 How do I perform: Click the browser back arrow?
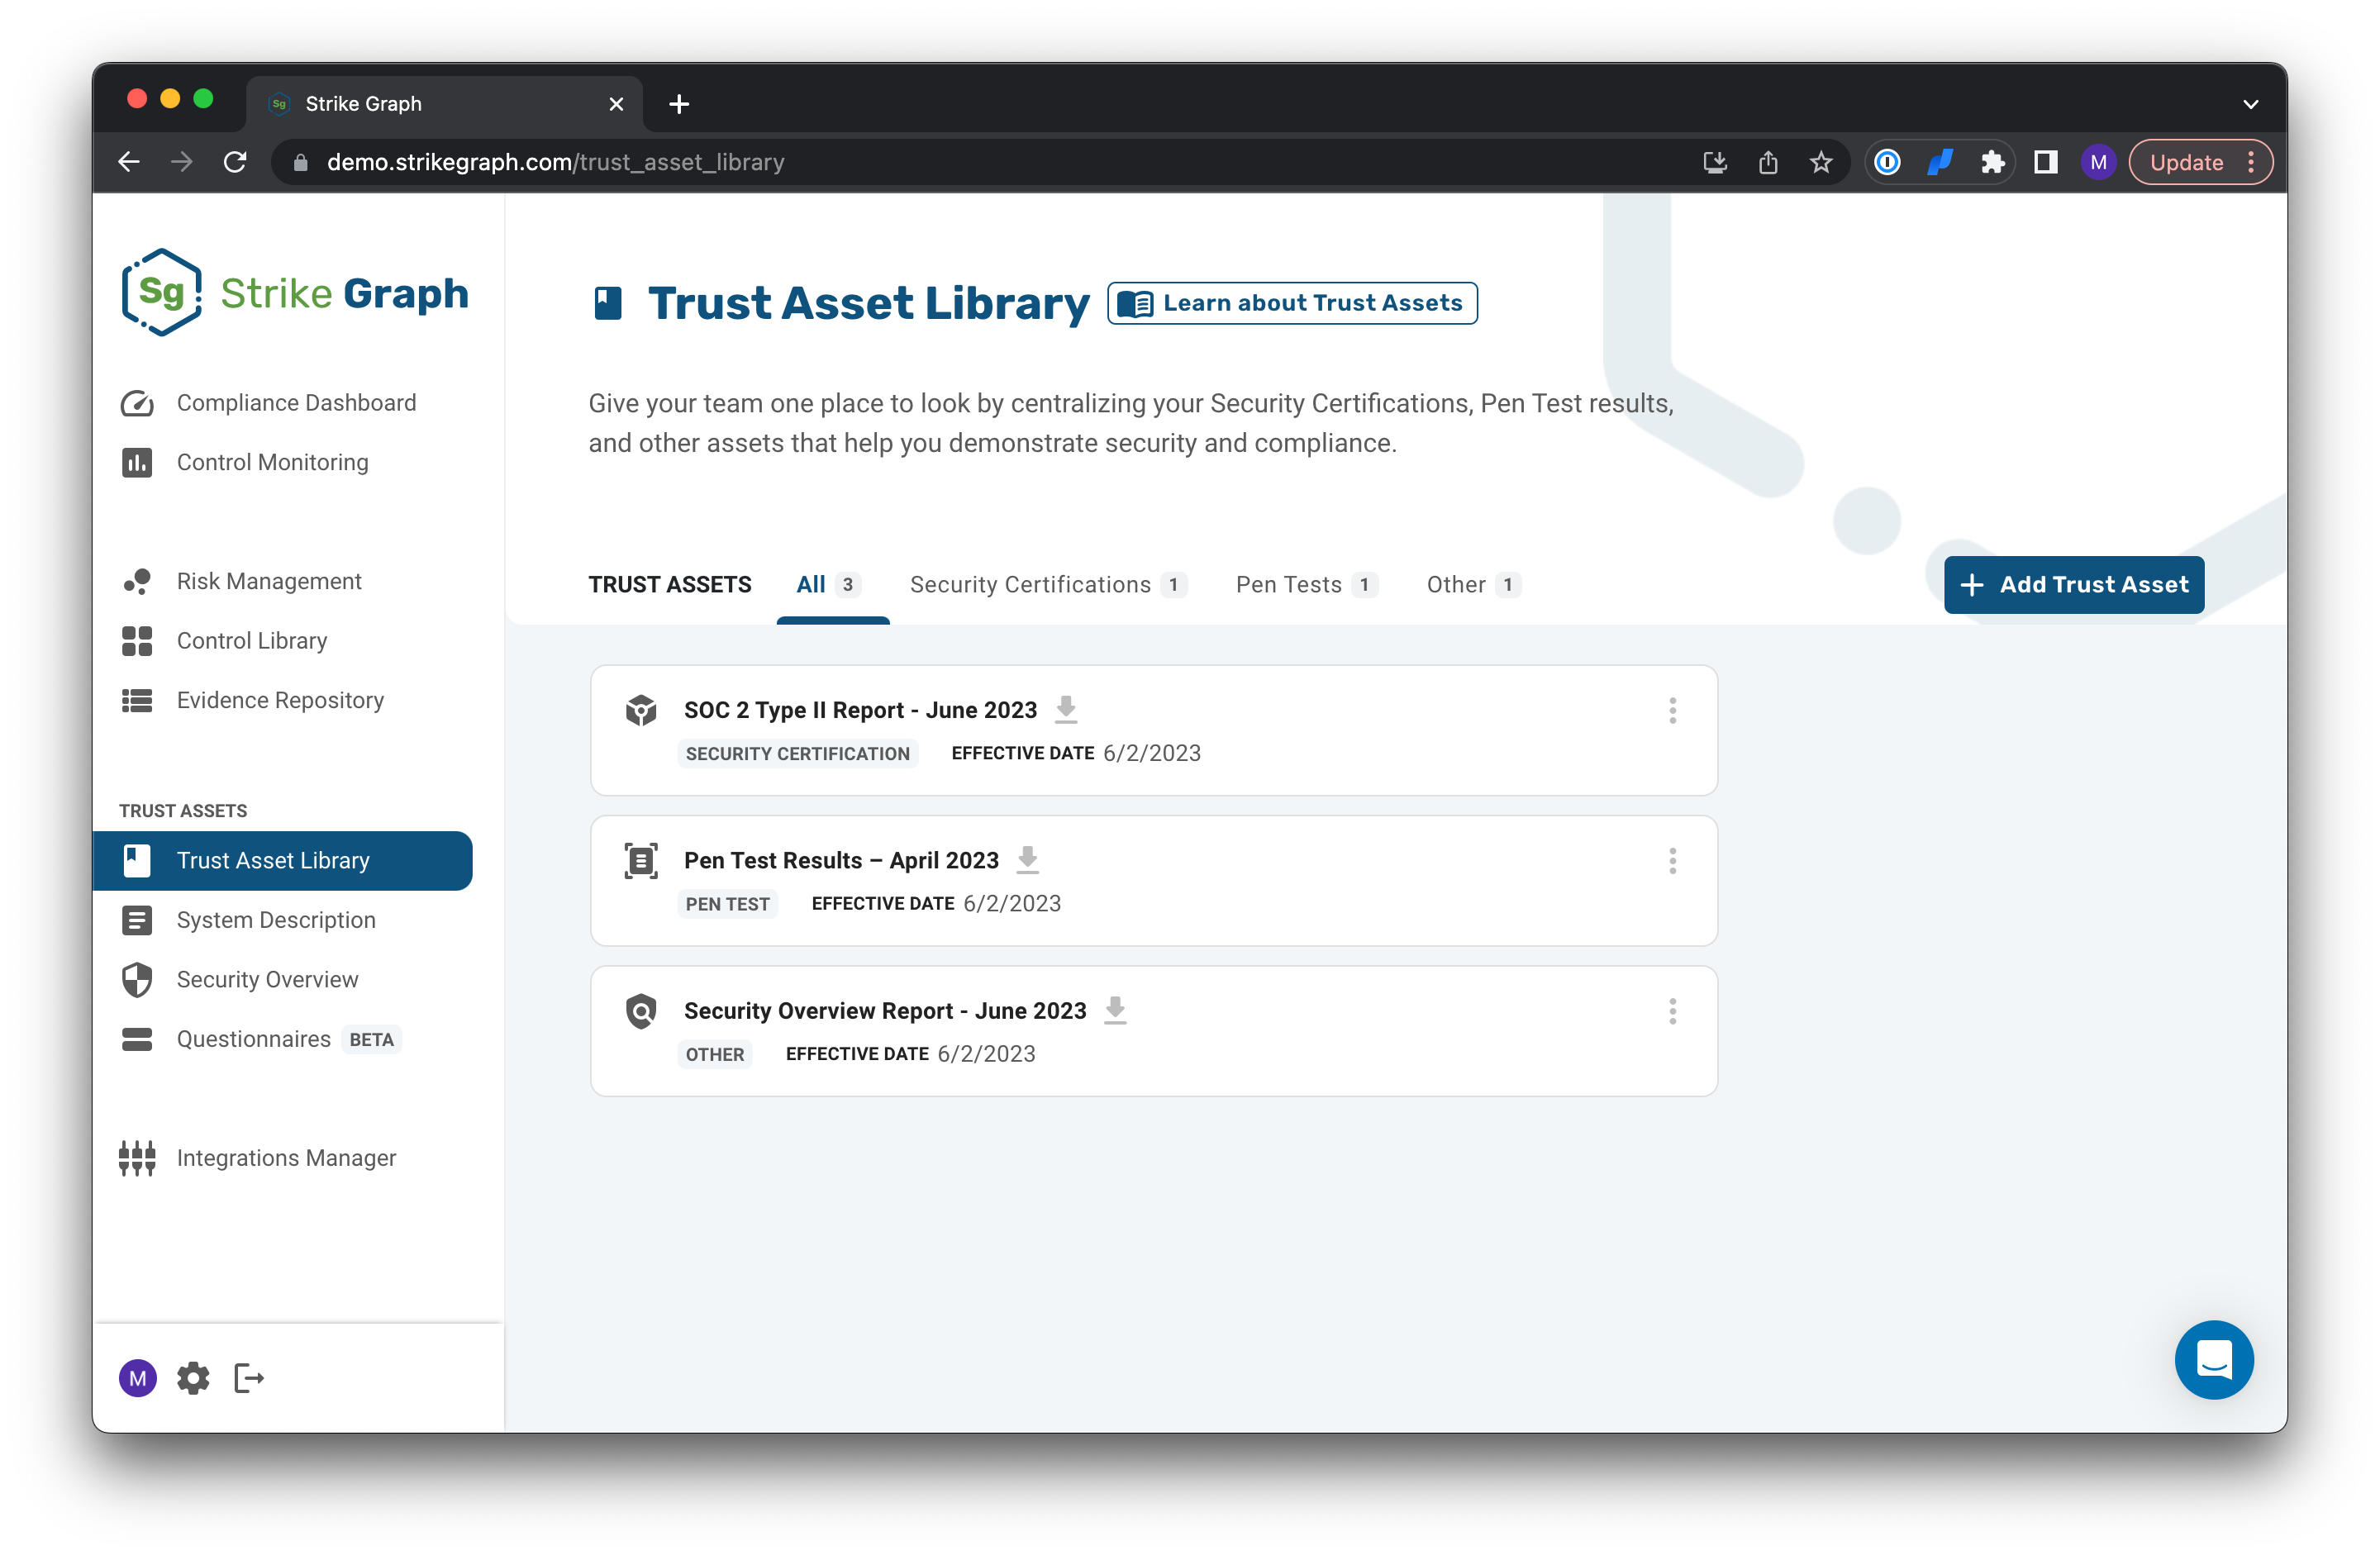(129, 162)
